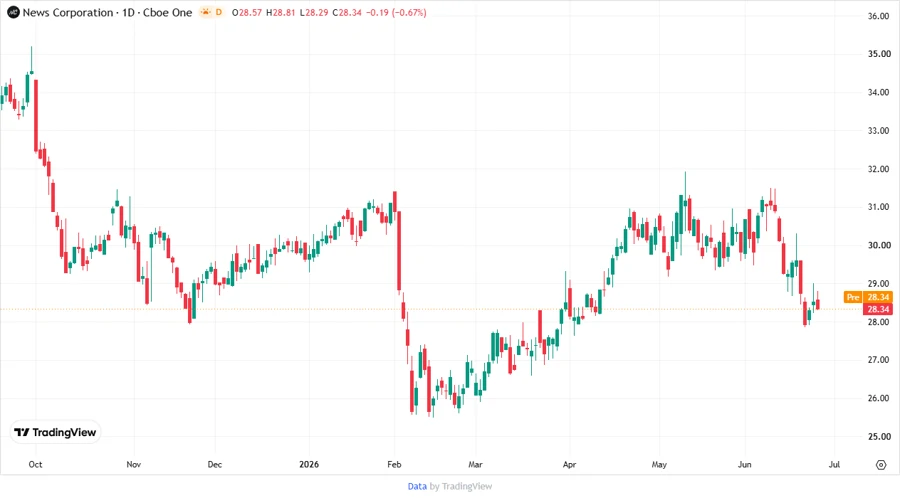Click the 32.00 price axis label
This screenshot has width=900, height=498.
[x=879, y=169]
